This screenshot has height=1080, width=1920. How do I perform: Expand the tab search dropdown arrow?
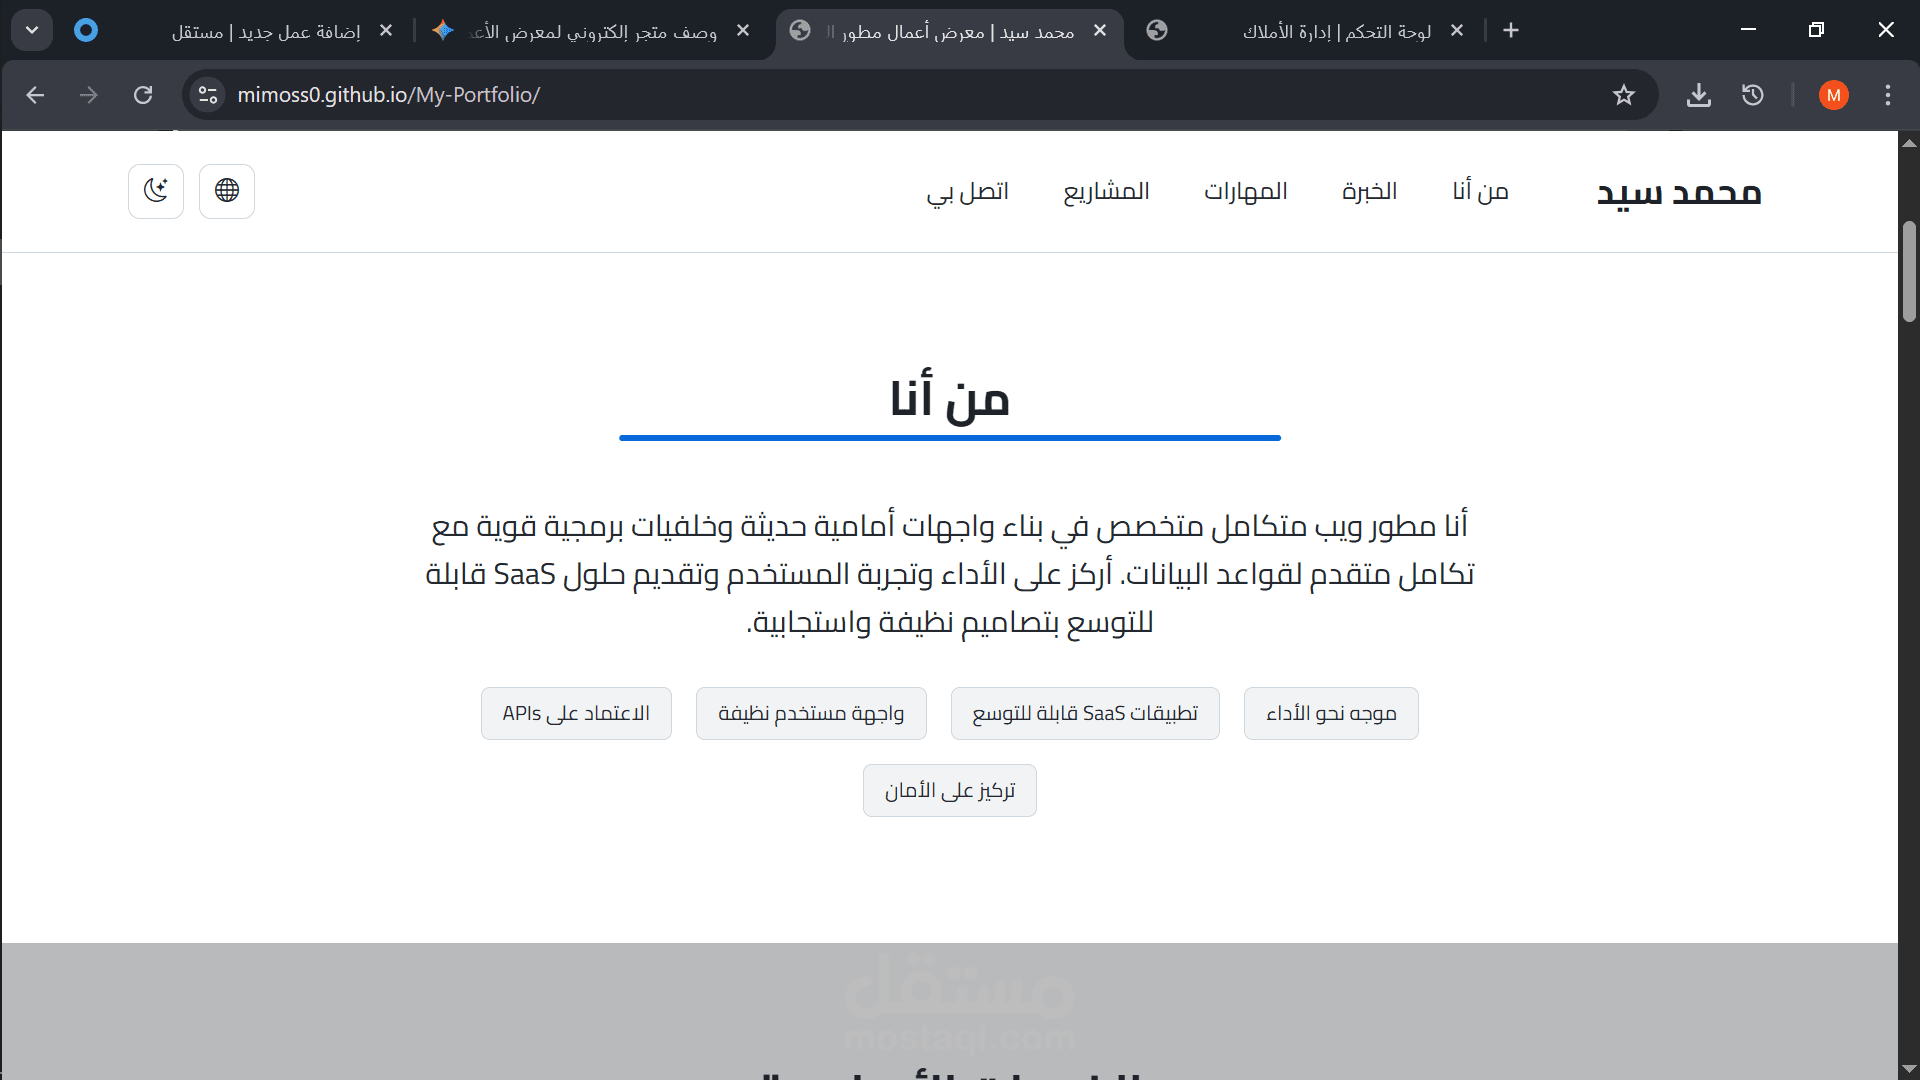click(x=32, y=30)
